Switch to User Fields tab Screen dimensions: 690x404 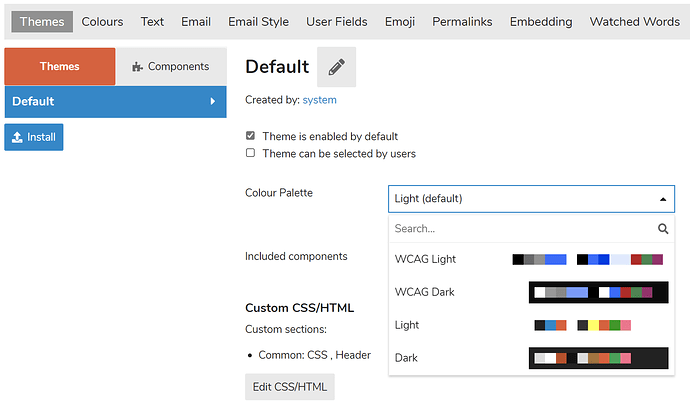(337, 22)
